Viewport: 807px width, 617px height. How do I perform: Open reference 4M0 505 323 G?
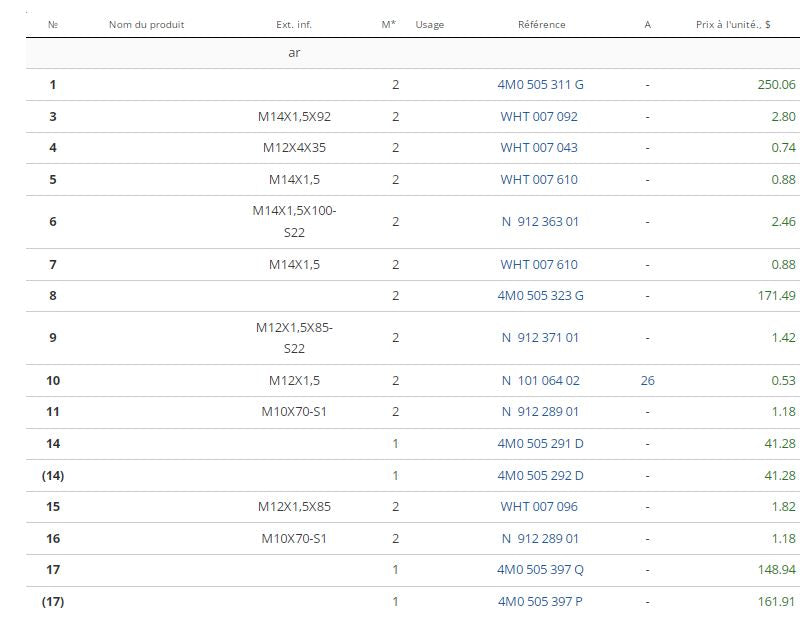(540, 296)
